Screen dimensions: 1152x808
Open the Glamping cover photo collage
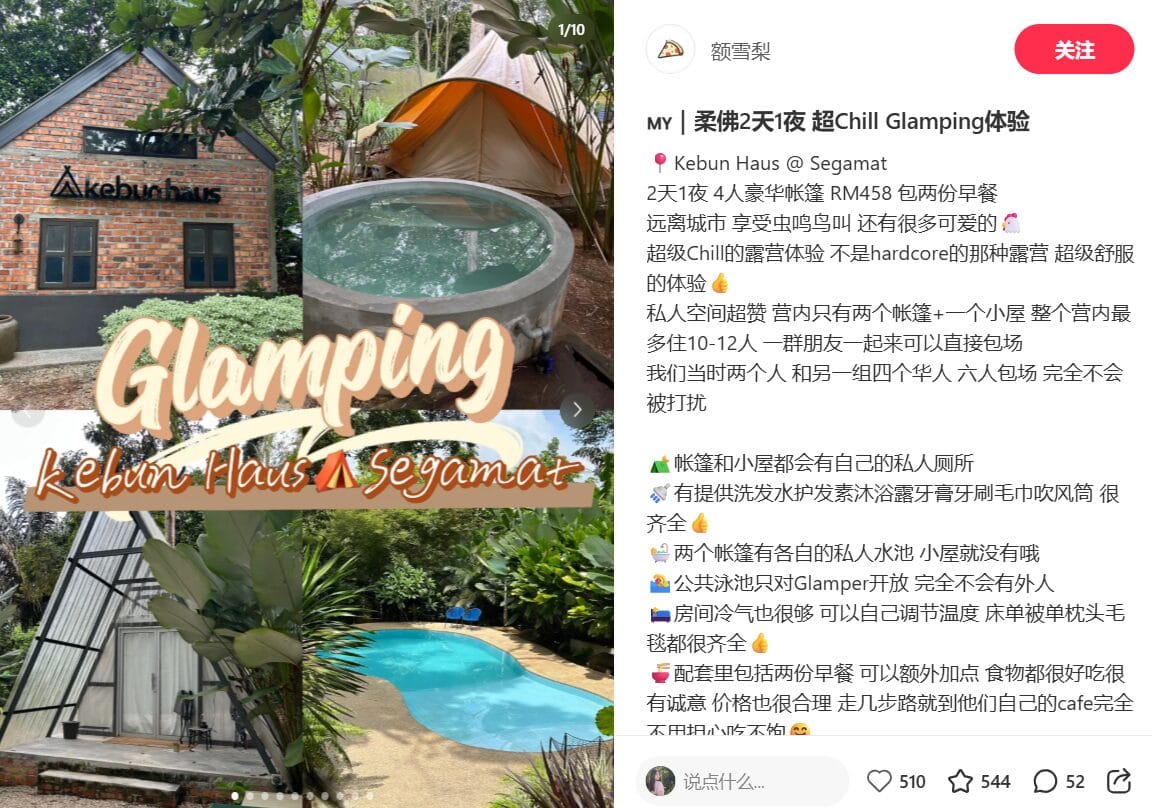(306, 404)
